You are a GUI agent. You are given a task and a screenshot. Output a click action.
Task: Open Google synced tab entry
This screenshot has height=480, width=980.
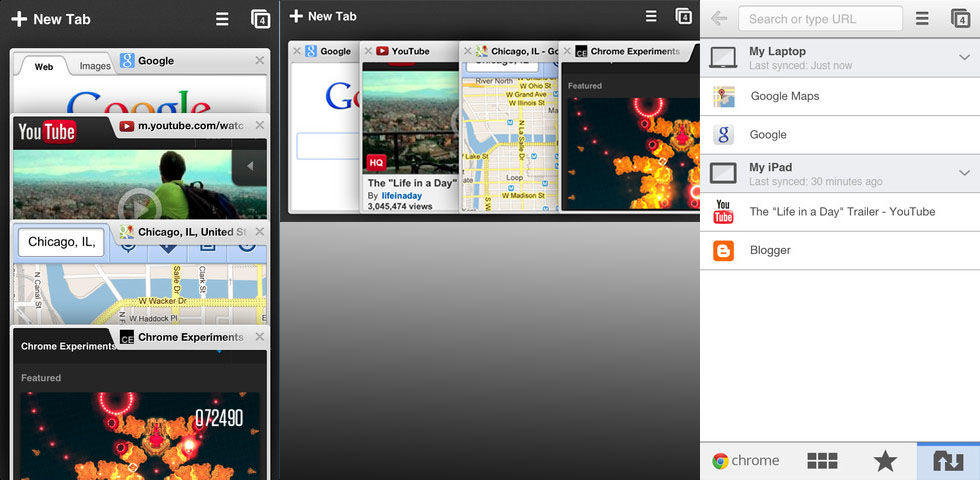point(840,135)
